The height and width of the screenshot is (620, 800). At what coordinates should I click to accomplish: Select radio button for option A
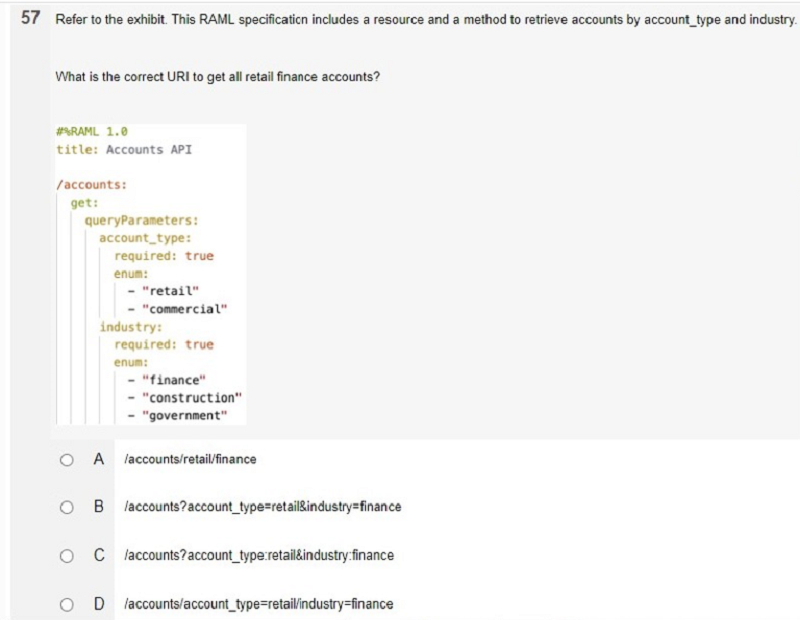click(66, 460)
